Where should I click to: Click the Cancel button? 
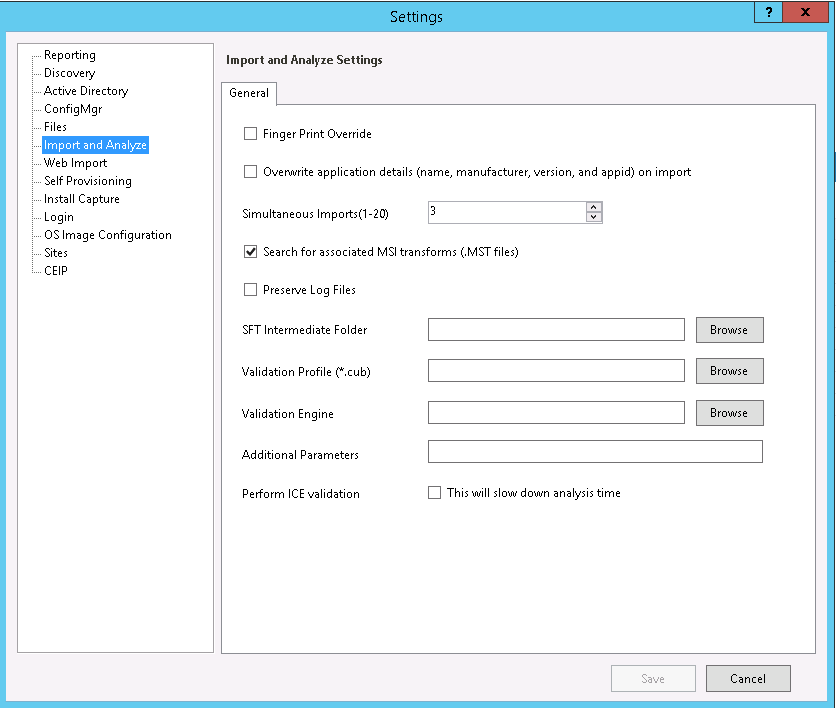(748, 679)
